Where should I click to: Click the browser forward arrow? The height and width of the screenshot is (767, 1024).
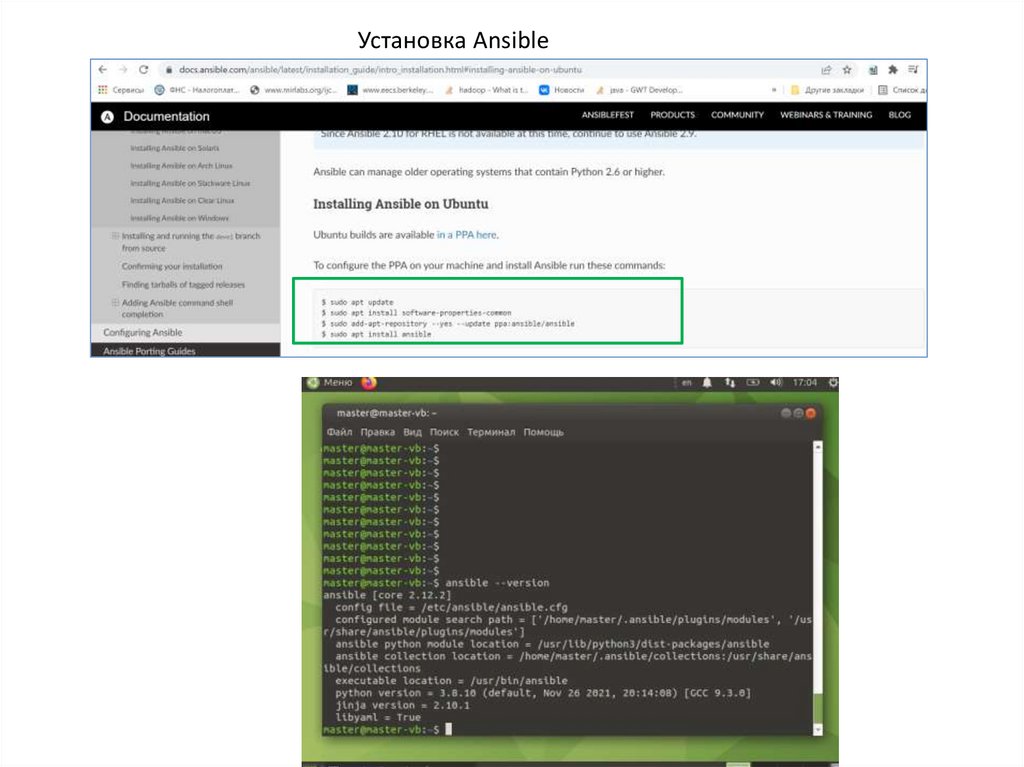point(123,69)
